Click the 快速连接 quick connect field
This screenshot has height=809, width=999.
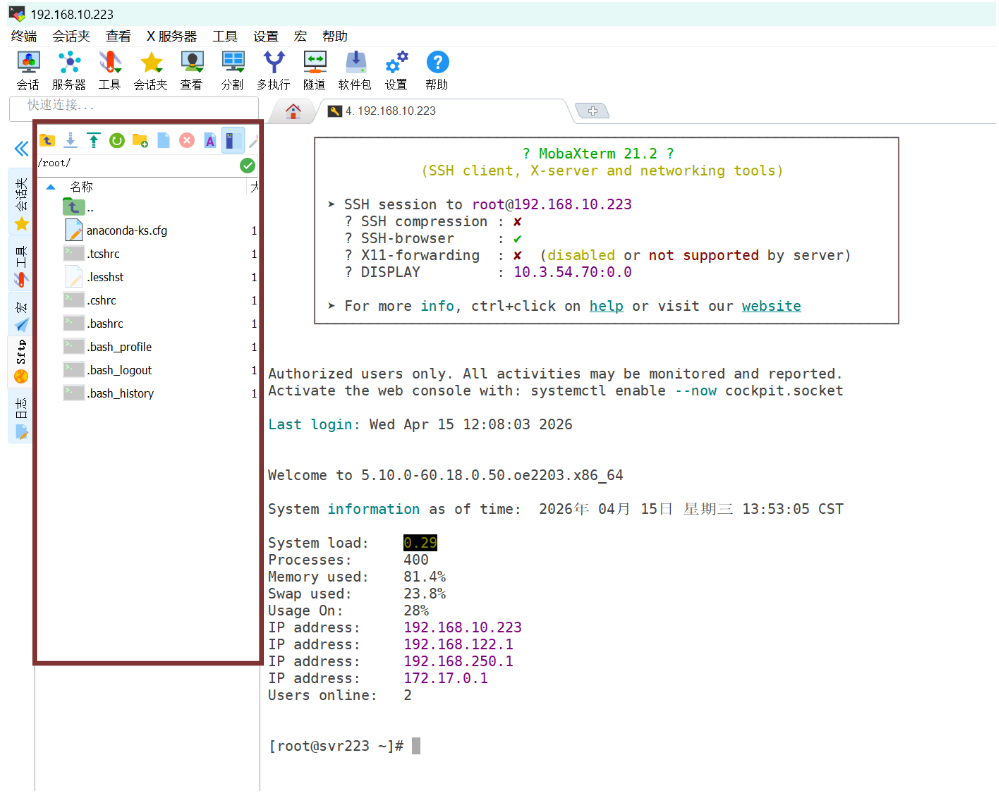pos(134,108)
